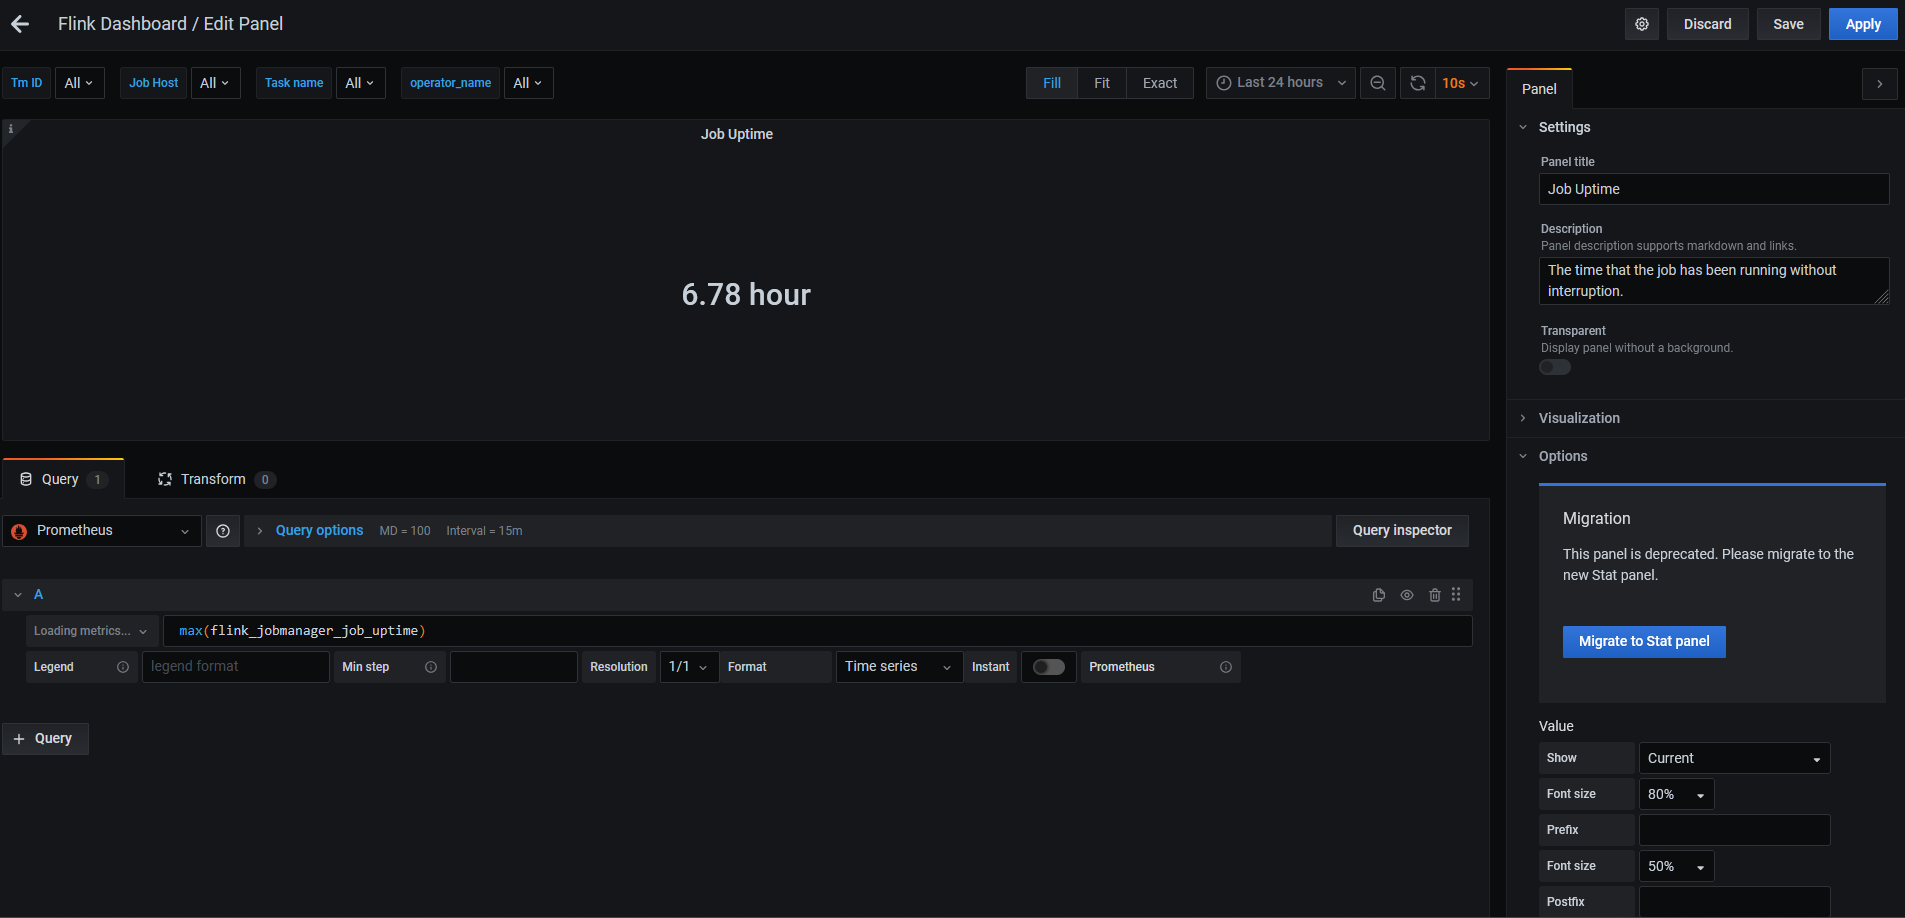Open the panel info icon at top-left corner
The height and width of the screenshot is (918, 1905).
[11, 129]
